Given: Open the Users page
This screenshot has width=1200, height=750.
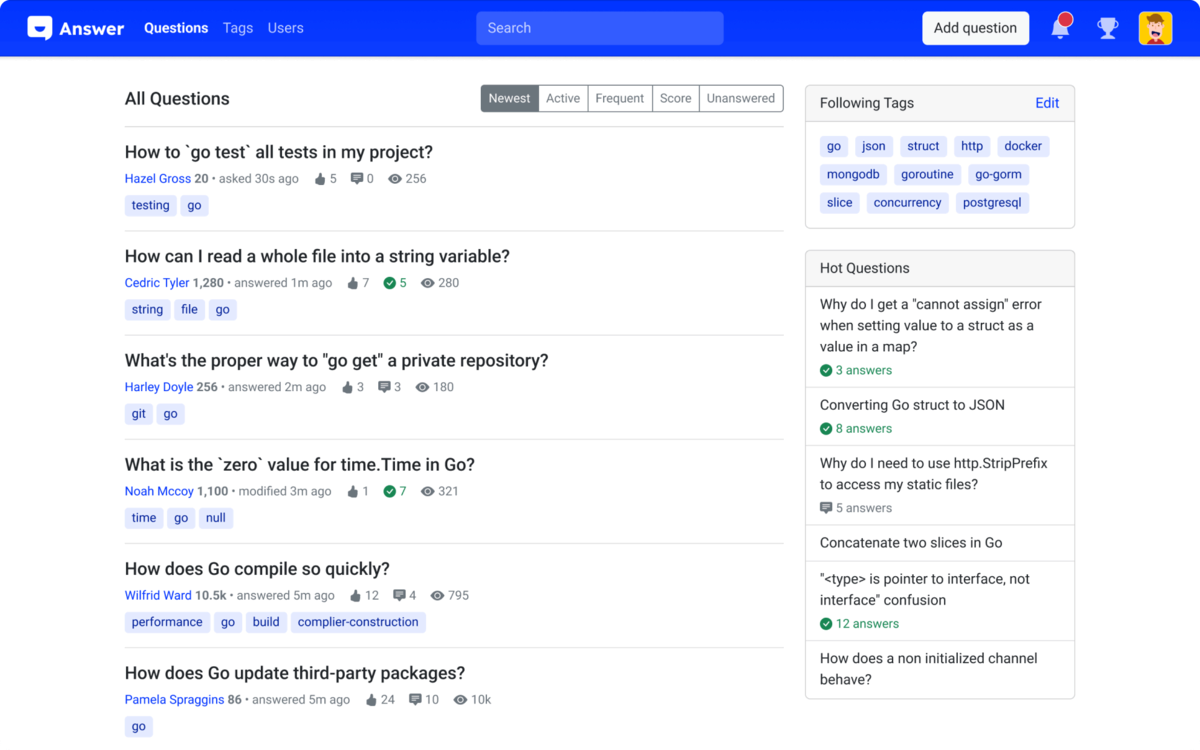Looking at the screenshot, I should pos(285,28).
